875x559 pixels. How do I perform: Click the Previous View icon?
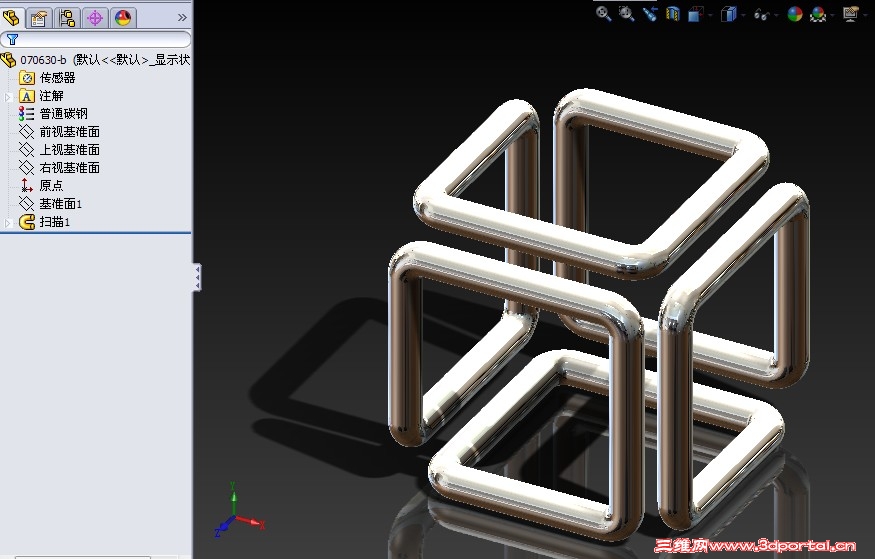650,14
